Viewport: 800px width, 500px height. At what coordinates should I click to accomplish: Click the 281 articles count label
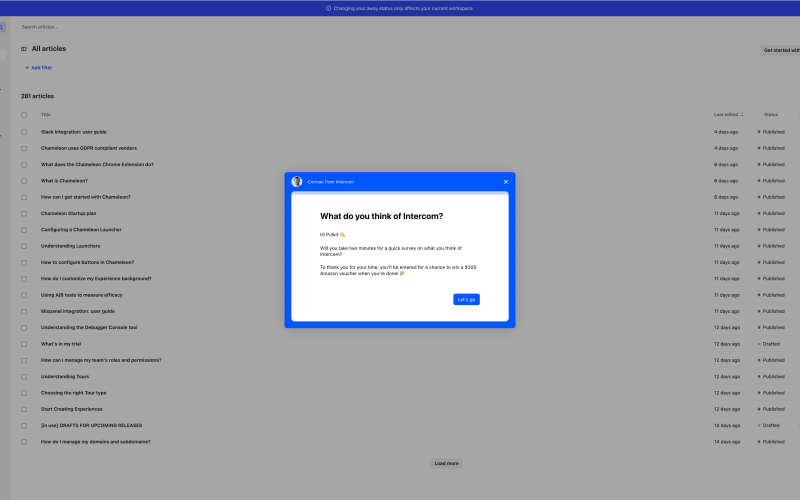(x=37, y=96)
